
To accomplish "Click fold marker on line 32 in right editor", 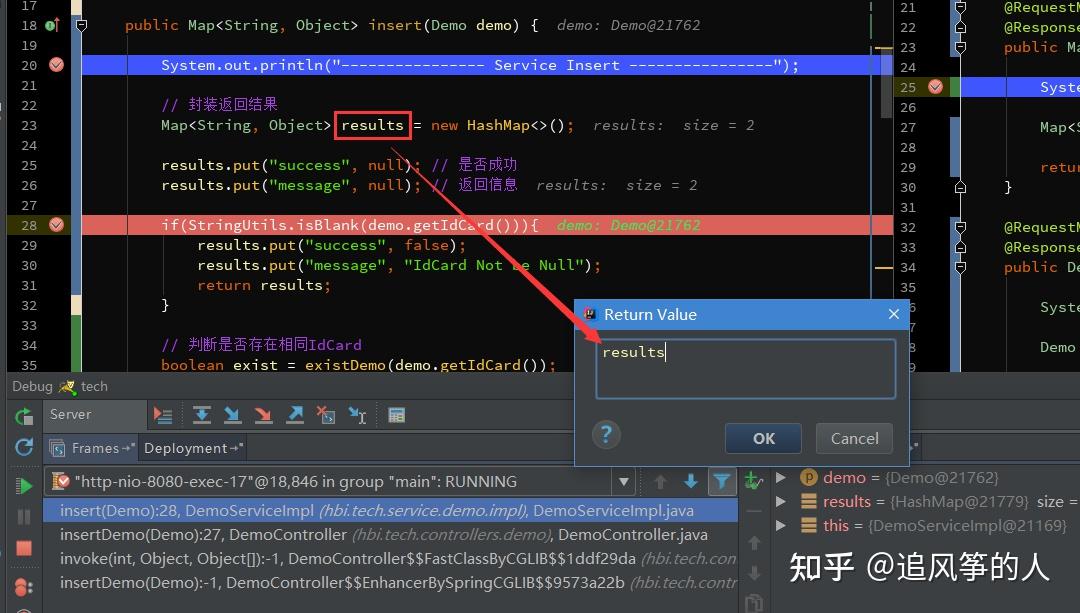I will pyautogui.click(x=960, y=227).
